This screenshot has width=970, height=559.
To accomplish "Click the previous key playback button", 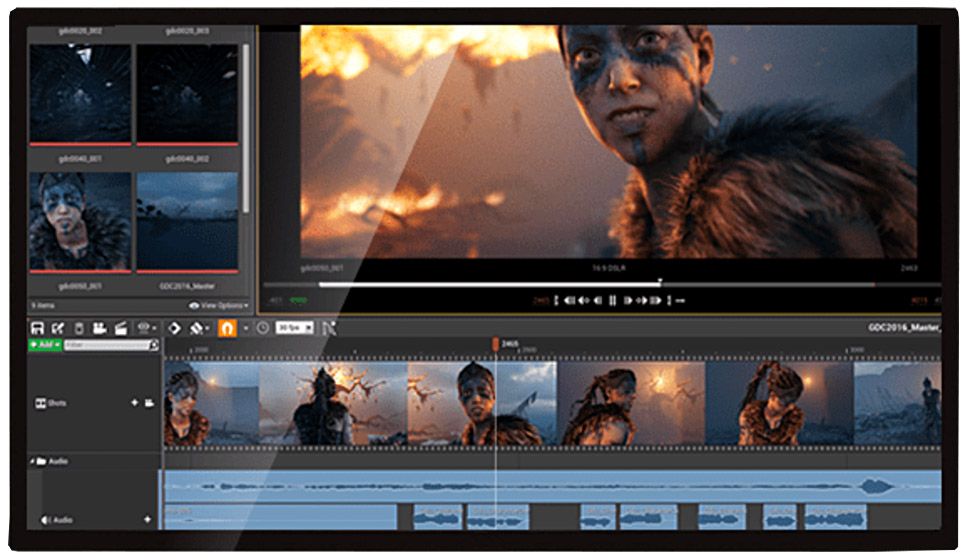I will (x=583, y=301).
